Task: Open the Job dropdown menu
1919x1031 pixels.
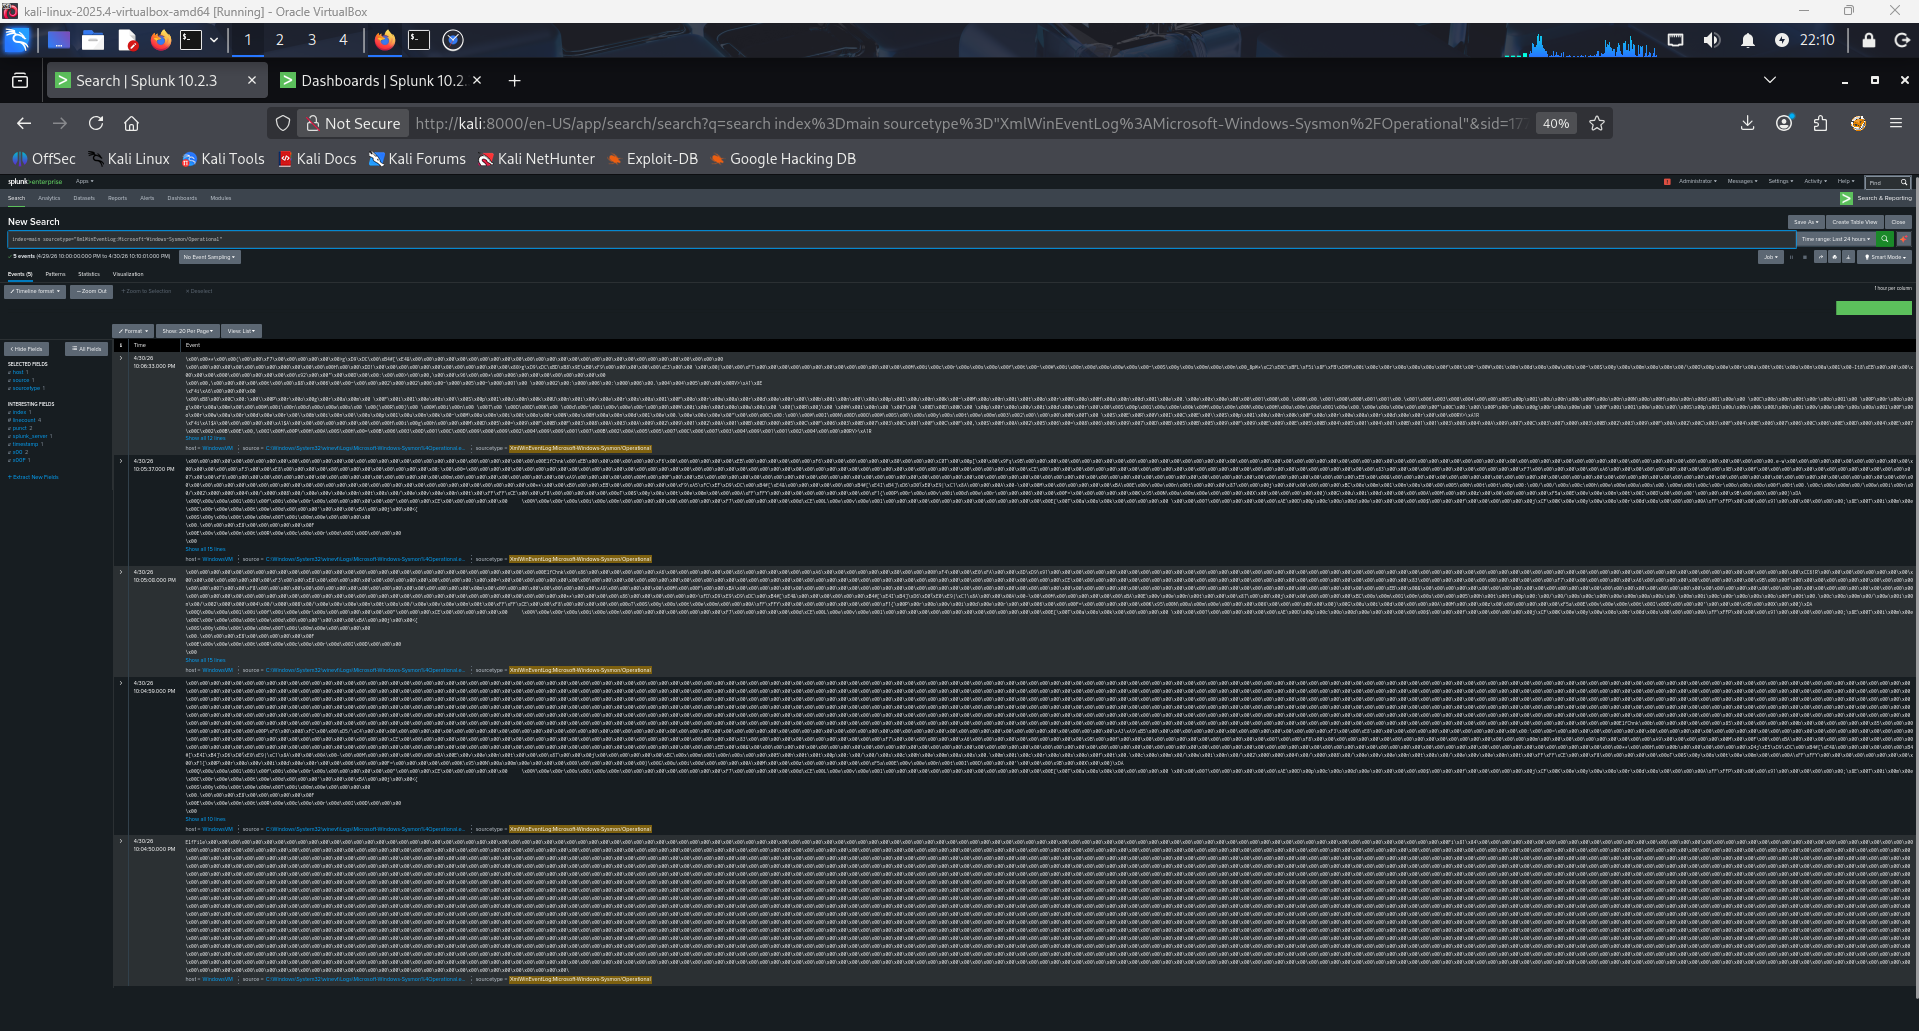Action: (1771, 257)
